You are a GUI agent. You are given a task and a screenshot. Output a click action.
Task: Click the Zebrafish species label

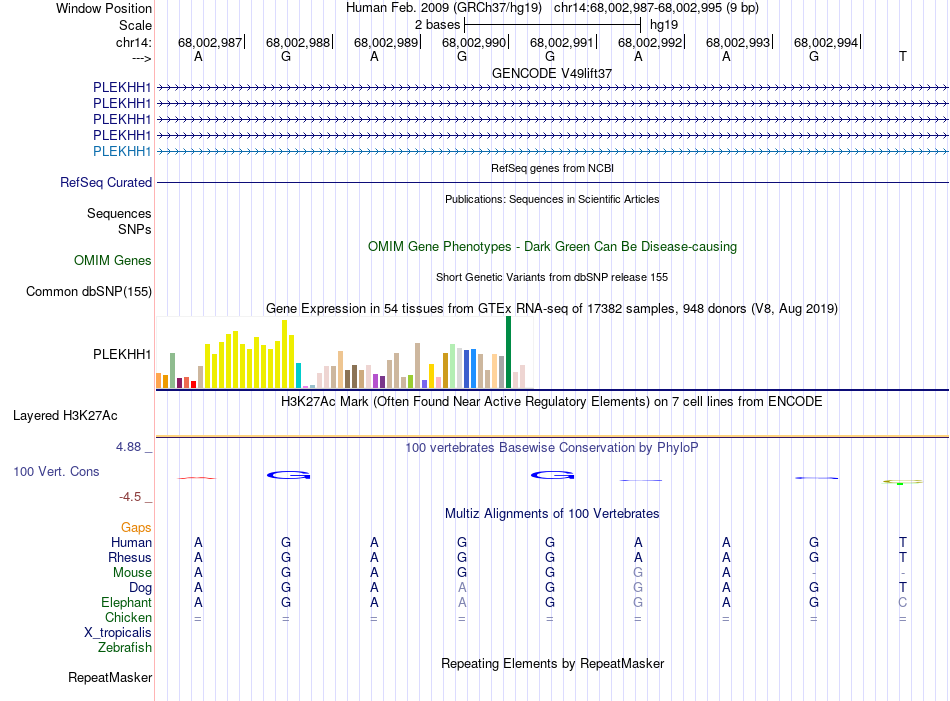coord(125,648)
